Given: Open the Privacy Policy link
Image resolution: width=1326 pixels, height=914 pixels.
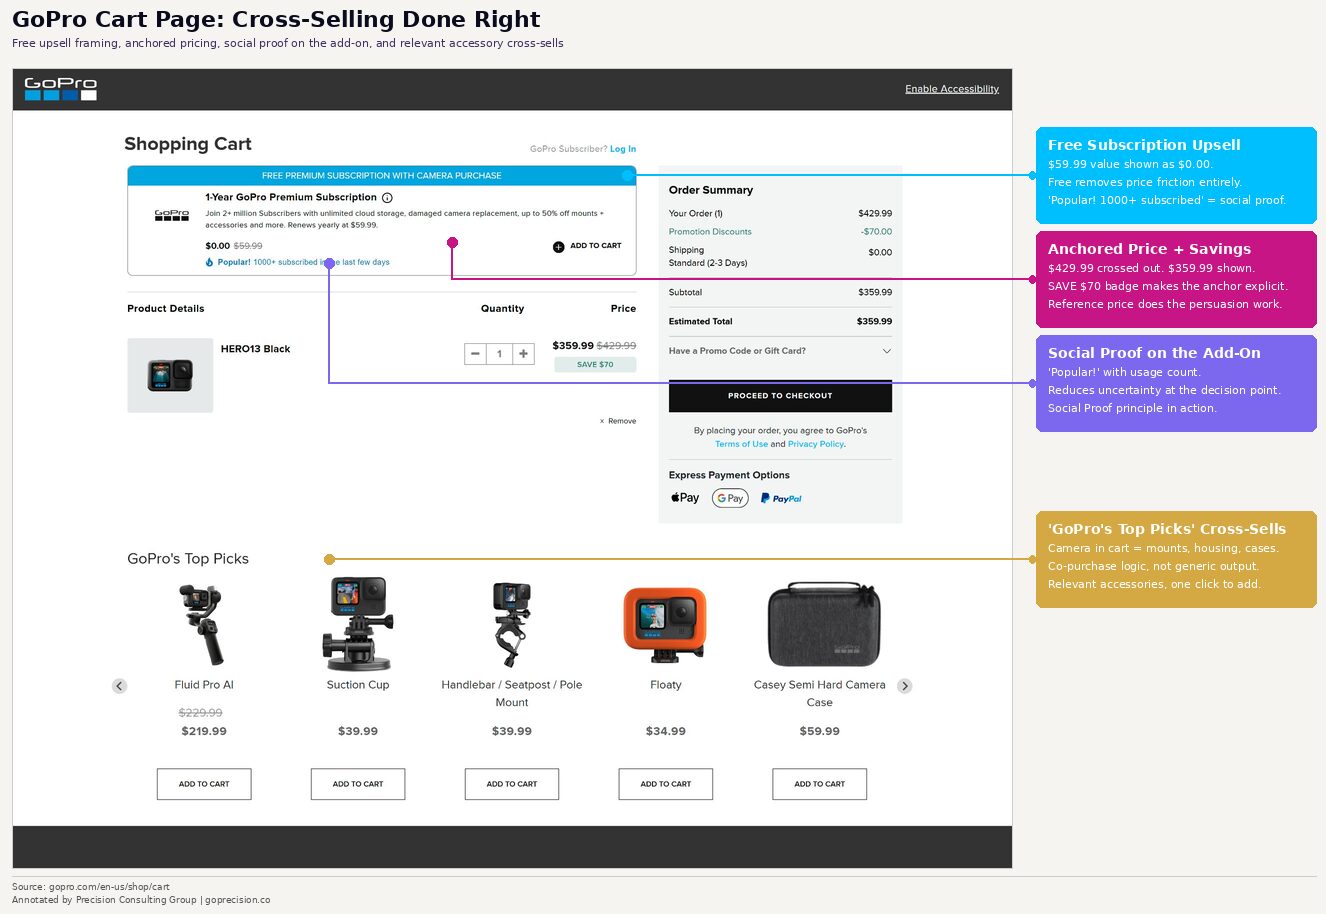Looking at the screenshot, I should (x=814, y=443).
